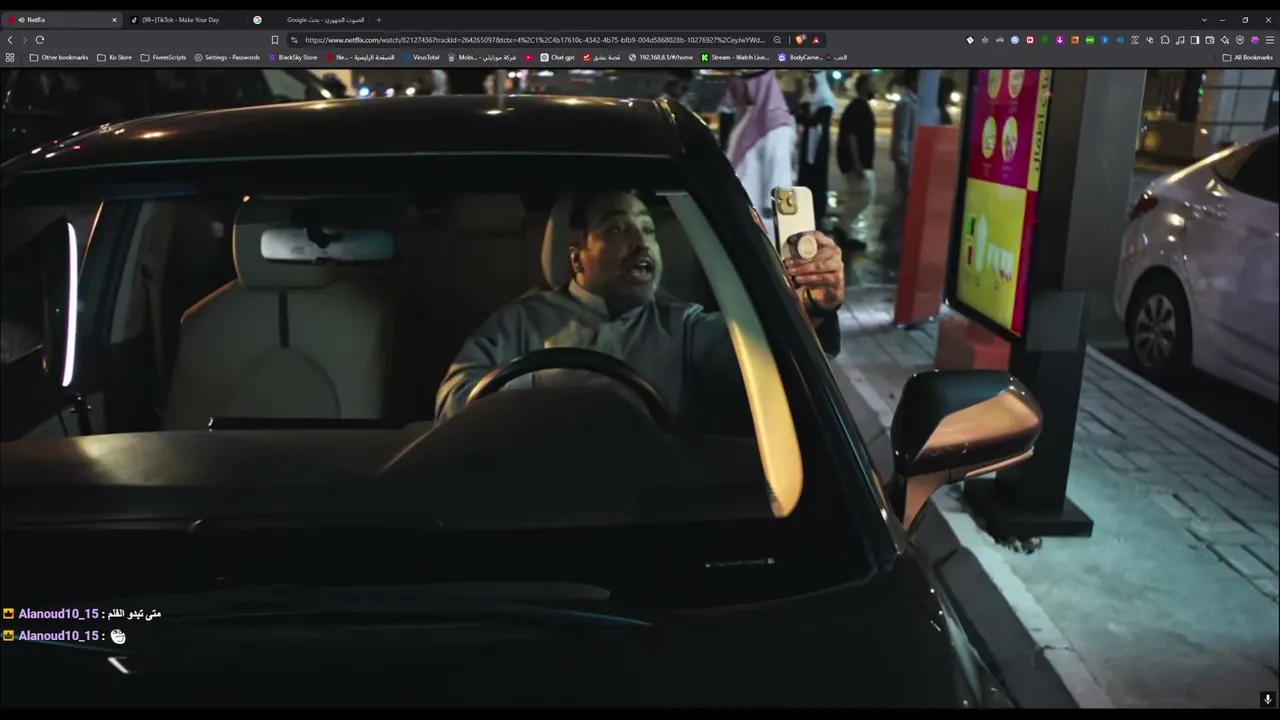Open the Other bookmarks folder
The width and height of the screenshot is (1280, 720).
coord(59,58)
